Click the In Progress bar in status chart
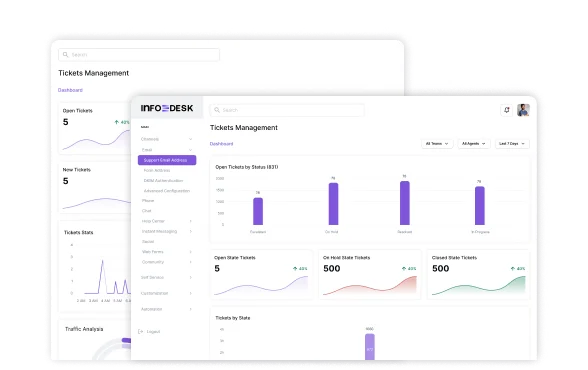Screen dimensions: 588x370 click(480, 205)
